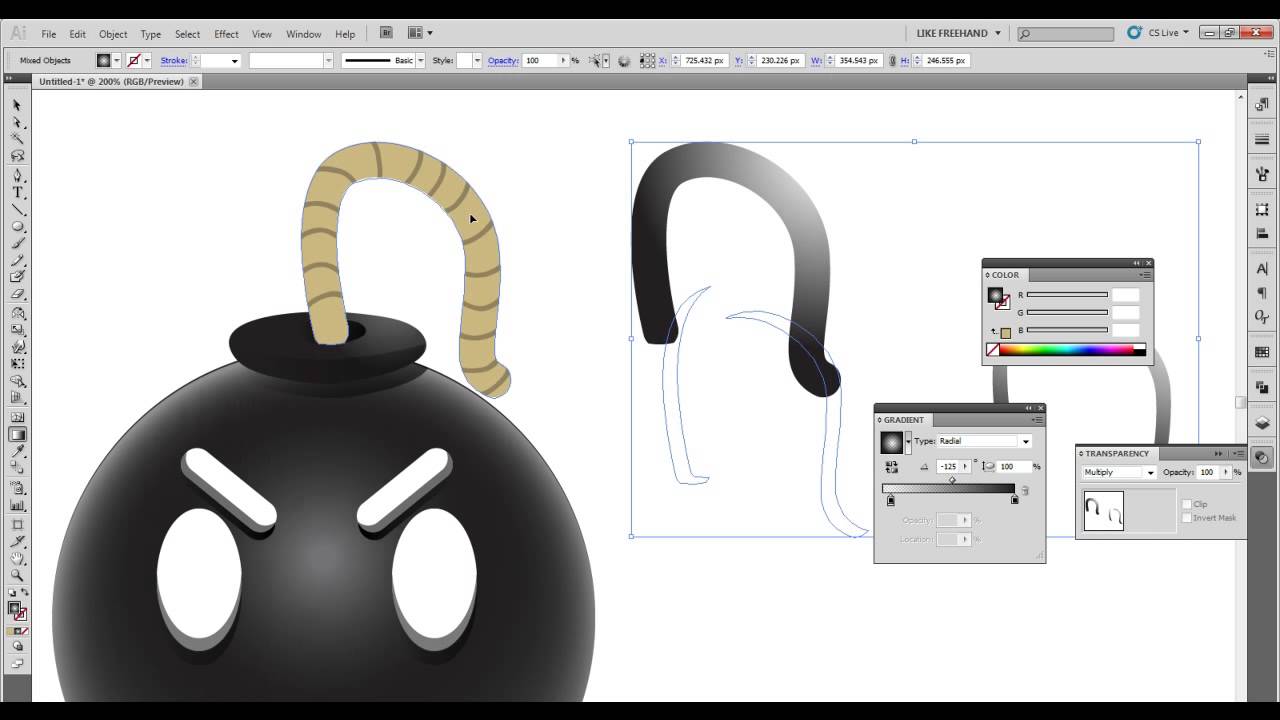This screenshot has height=720, width=1280.
Task: Click the Bridge icon in menu bar
Action: click(386, 33)
